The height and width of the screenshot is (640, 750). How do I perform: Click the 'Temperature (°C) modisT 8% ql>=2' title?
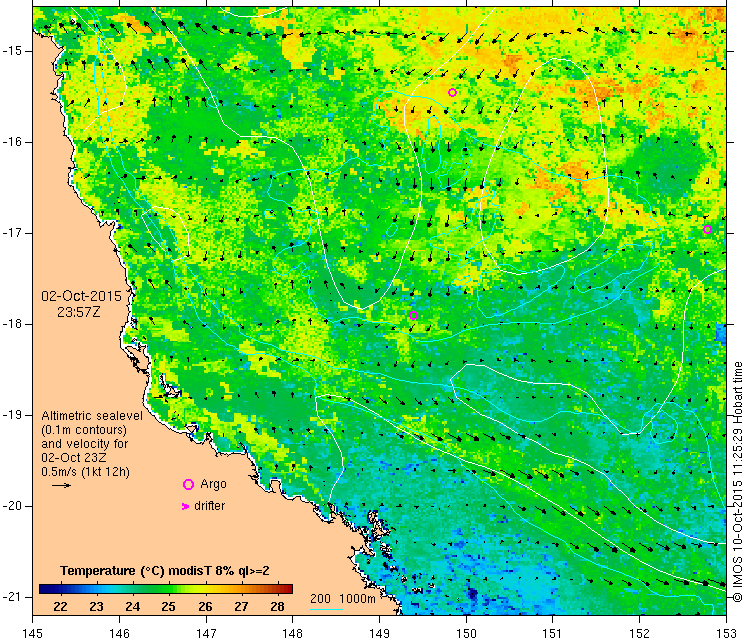tap(165, 571)
